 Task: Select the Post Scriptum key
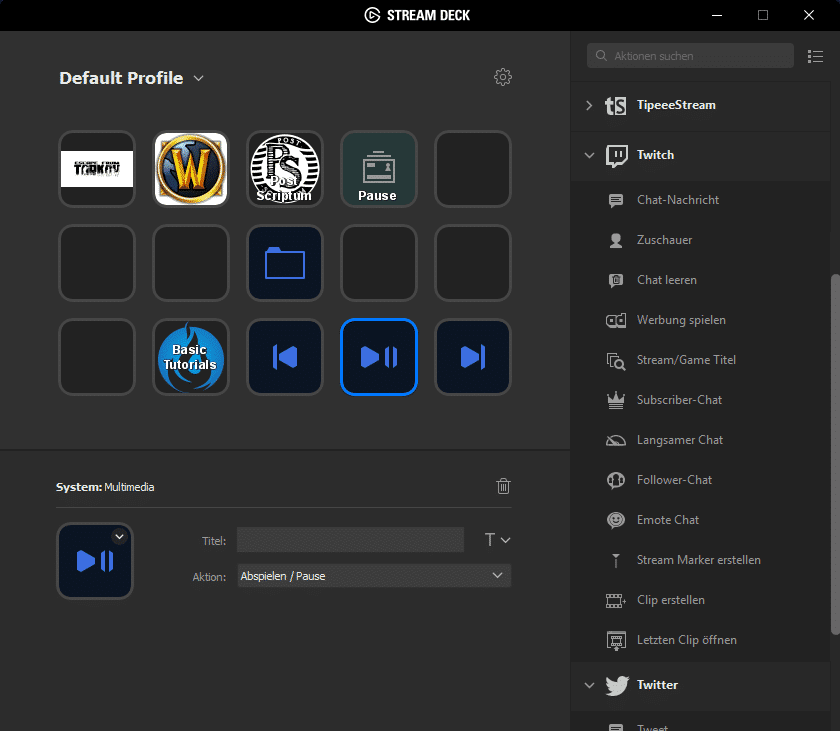click(x=284, y=169)
